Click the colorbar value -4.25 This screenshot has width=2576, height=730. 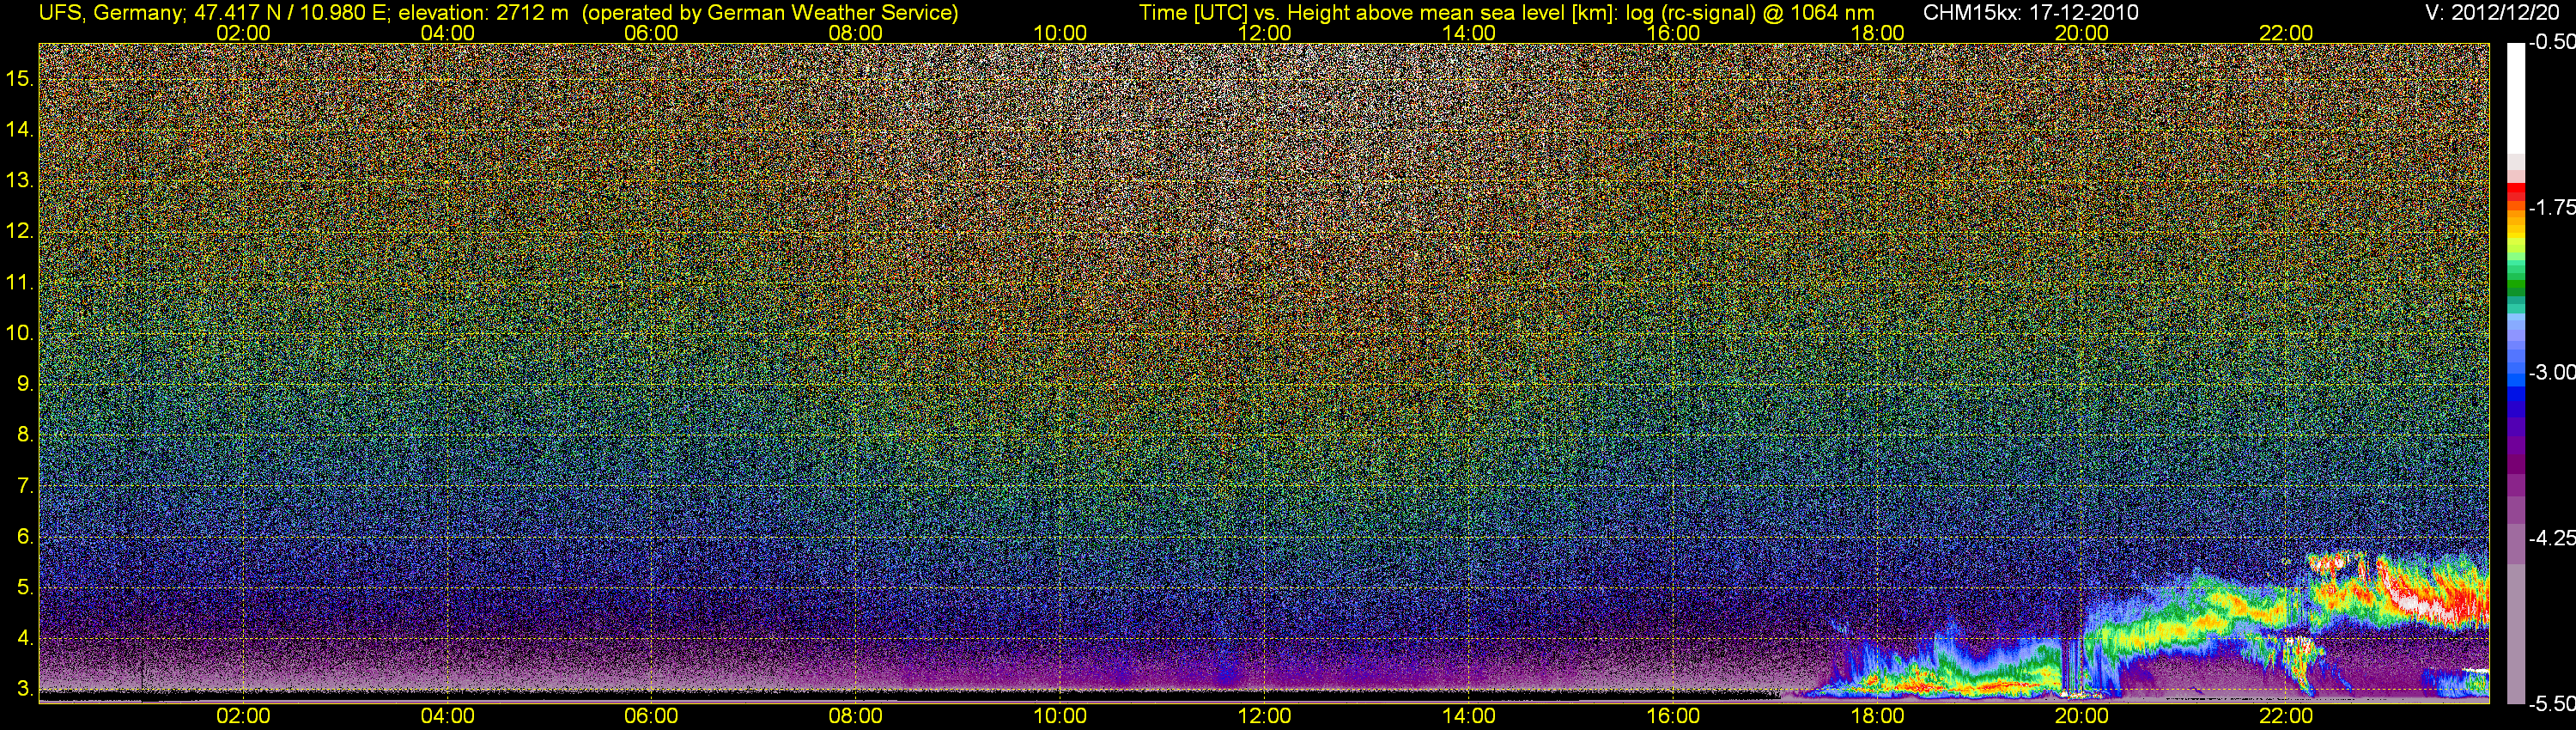[2551, 538]
